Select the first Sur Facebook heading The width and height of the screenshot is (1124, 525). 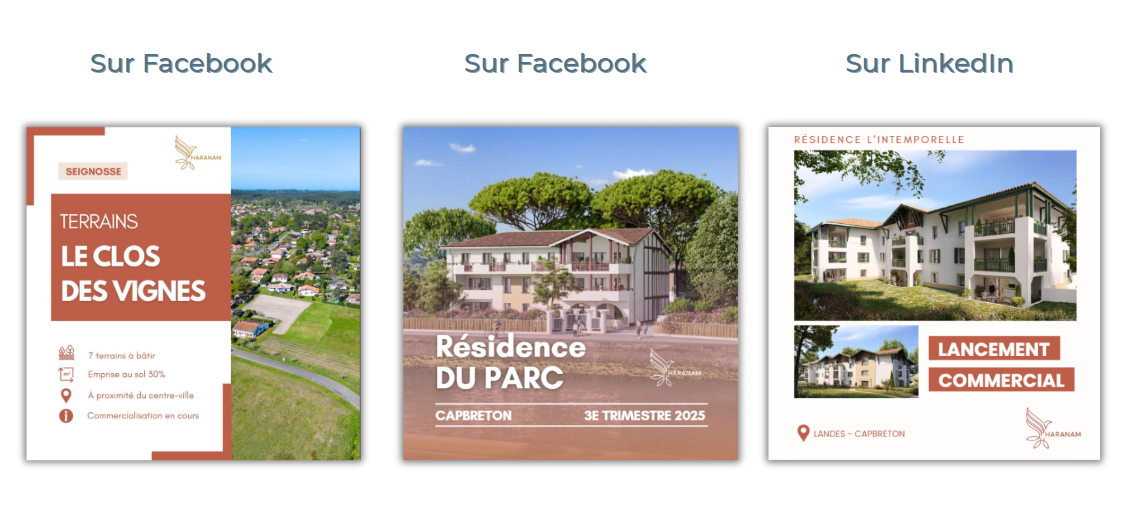[181, 63]
